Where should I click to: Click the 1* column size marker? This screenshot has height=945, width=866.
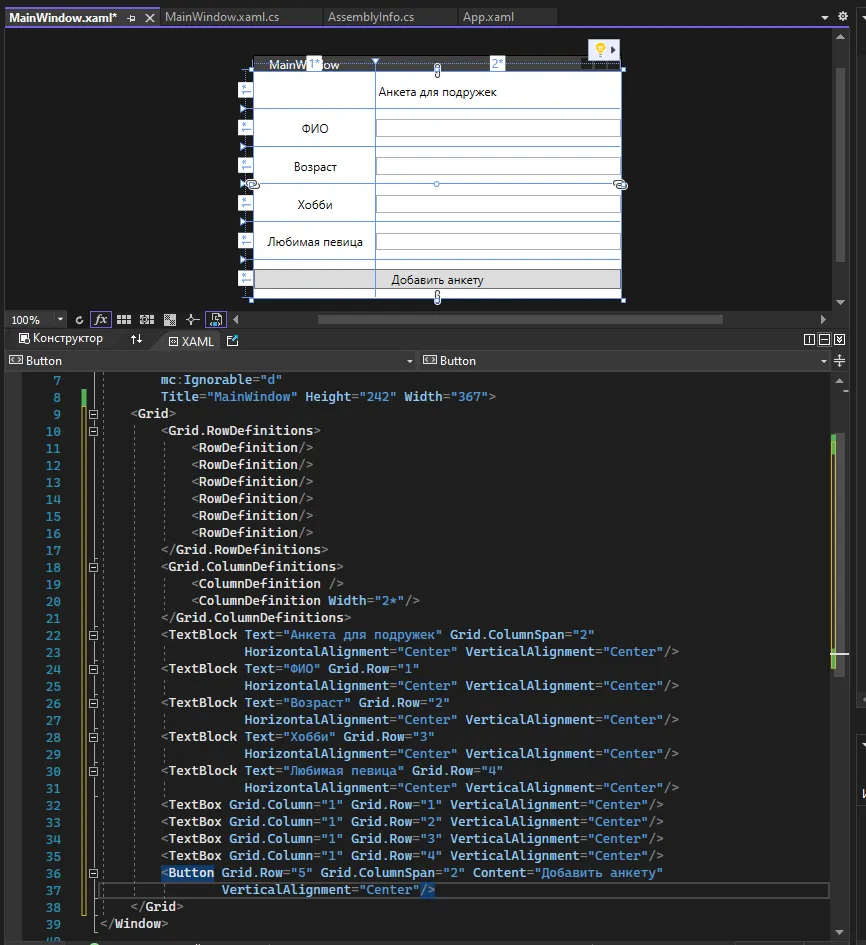314,63
